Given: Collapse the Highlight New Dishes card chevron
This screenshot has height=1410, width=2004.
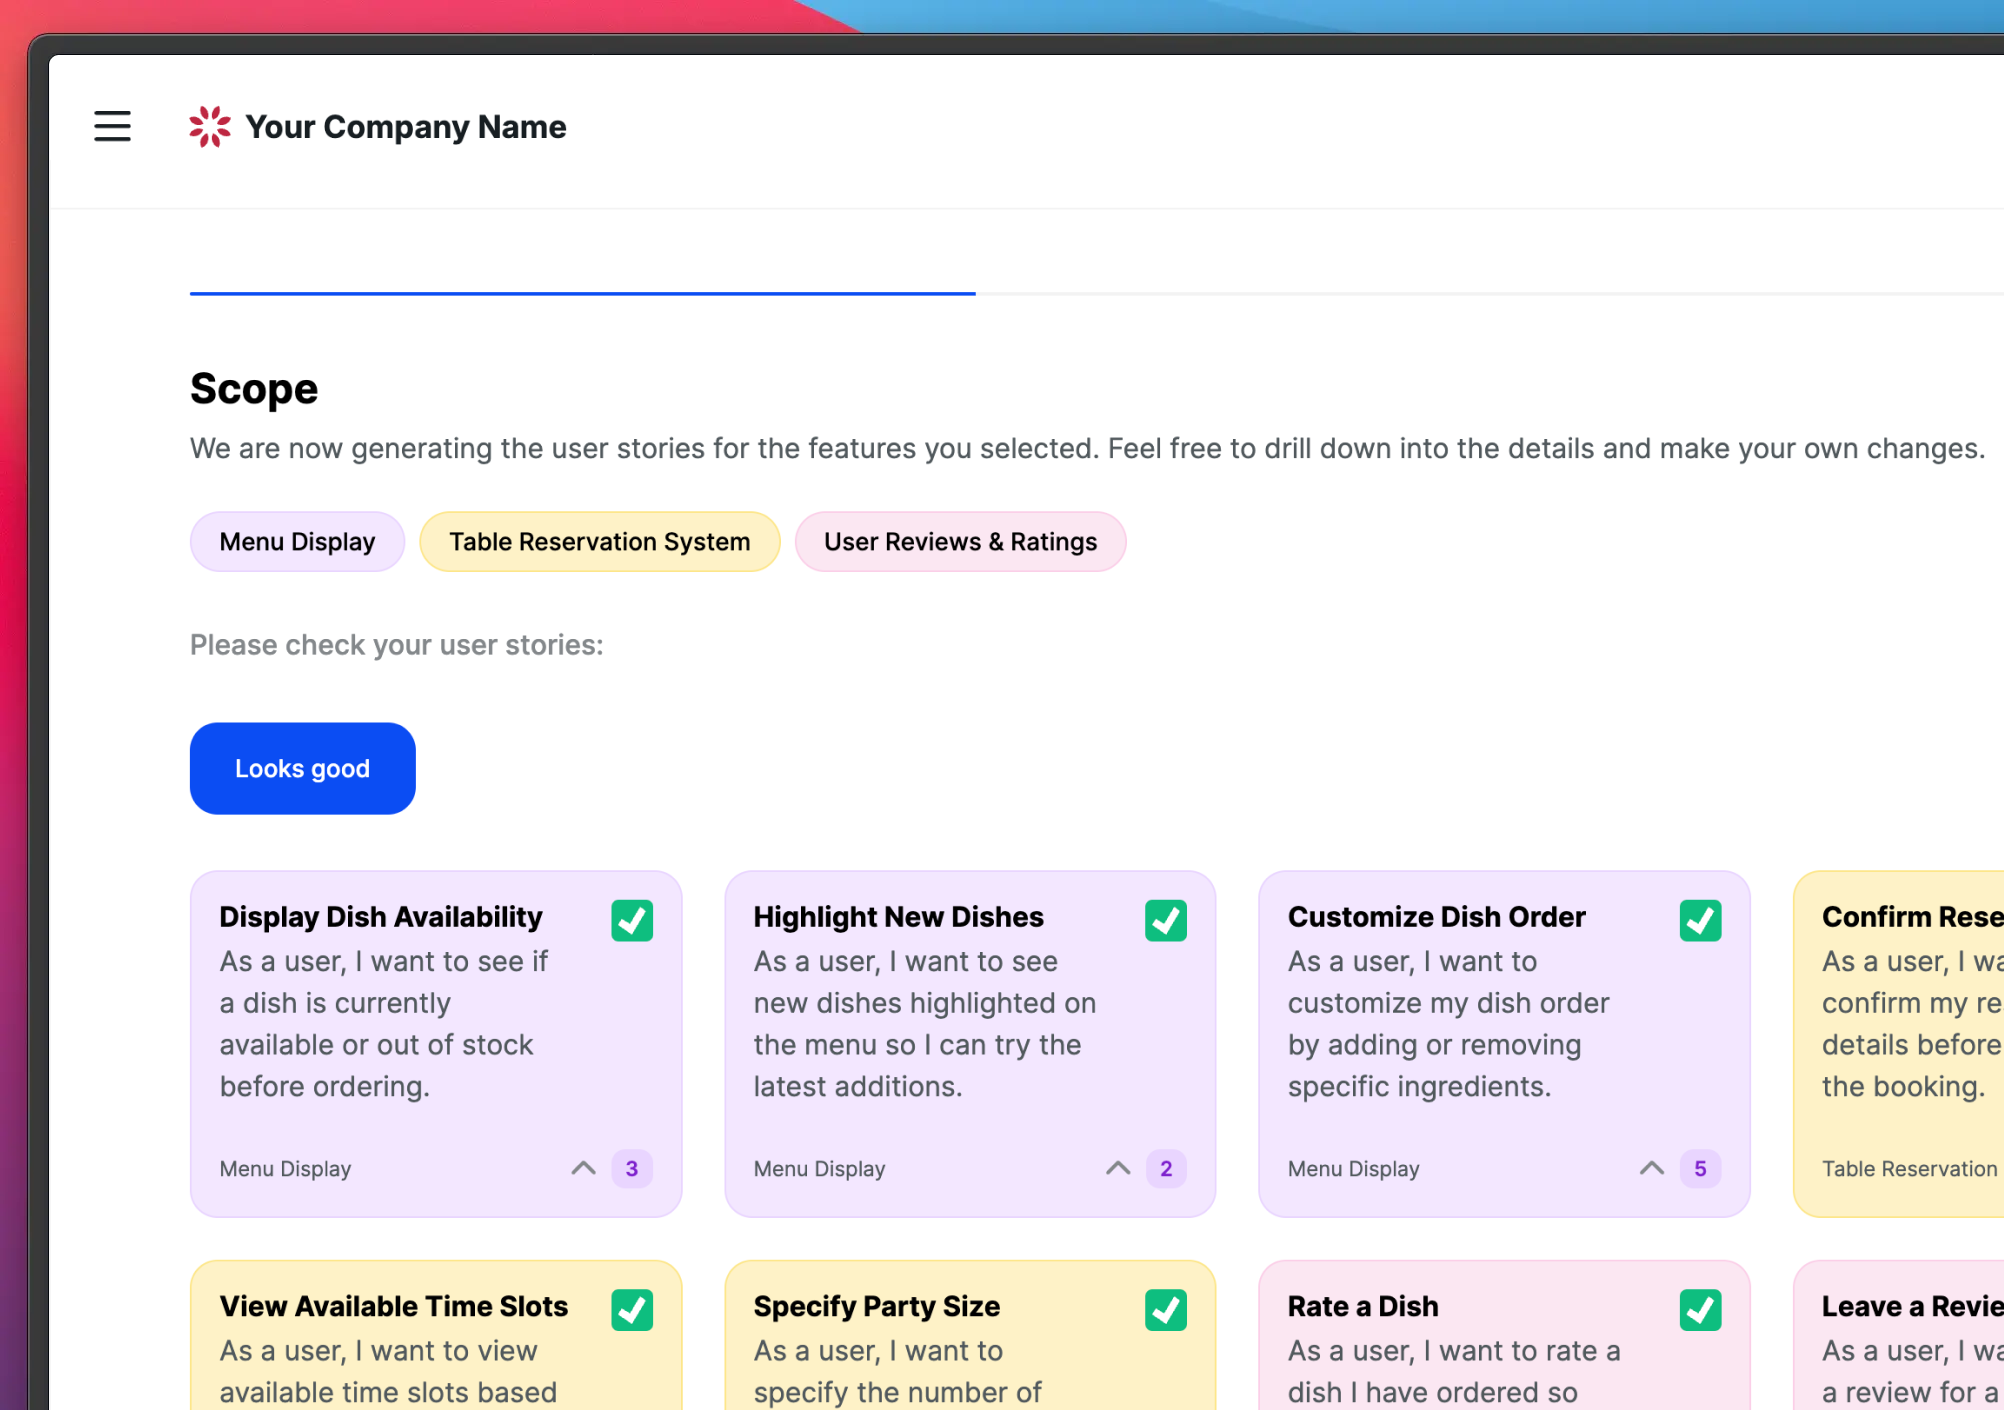Looking at the screenshot, I should coord(1118,1168).
